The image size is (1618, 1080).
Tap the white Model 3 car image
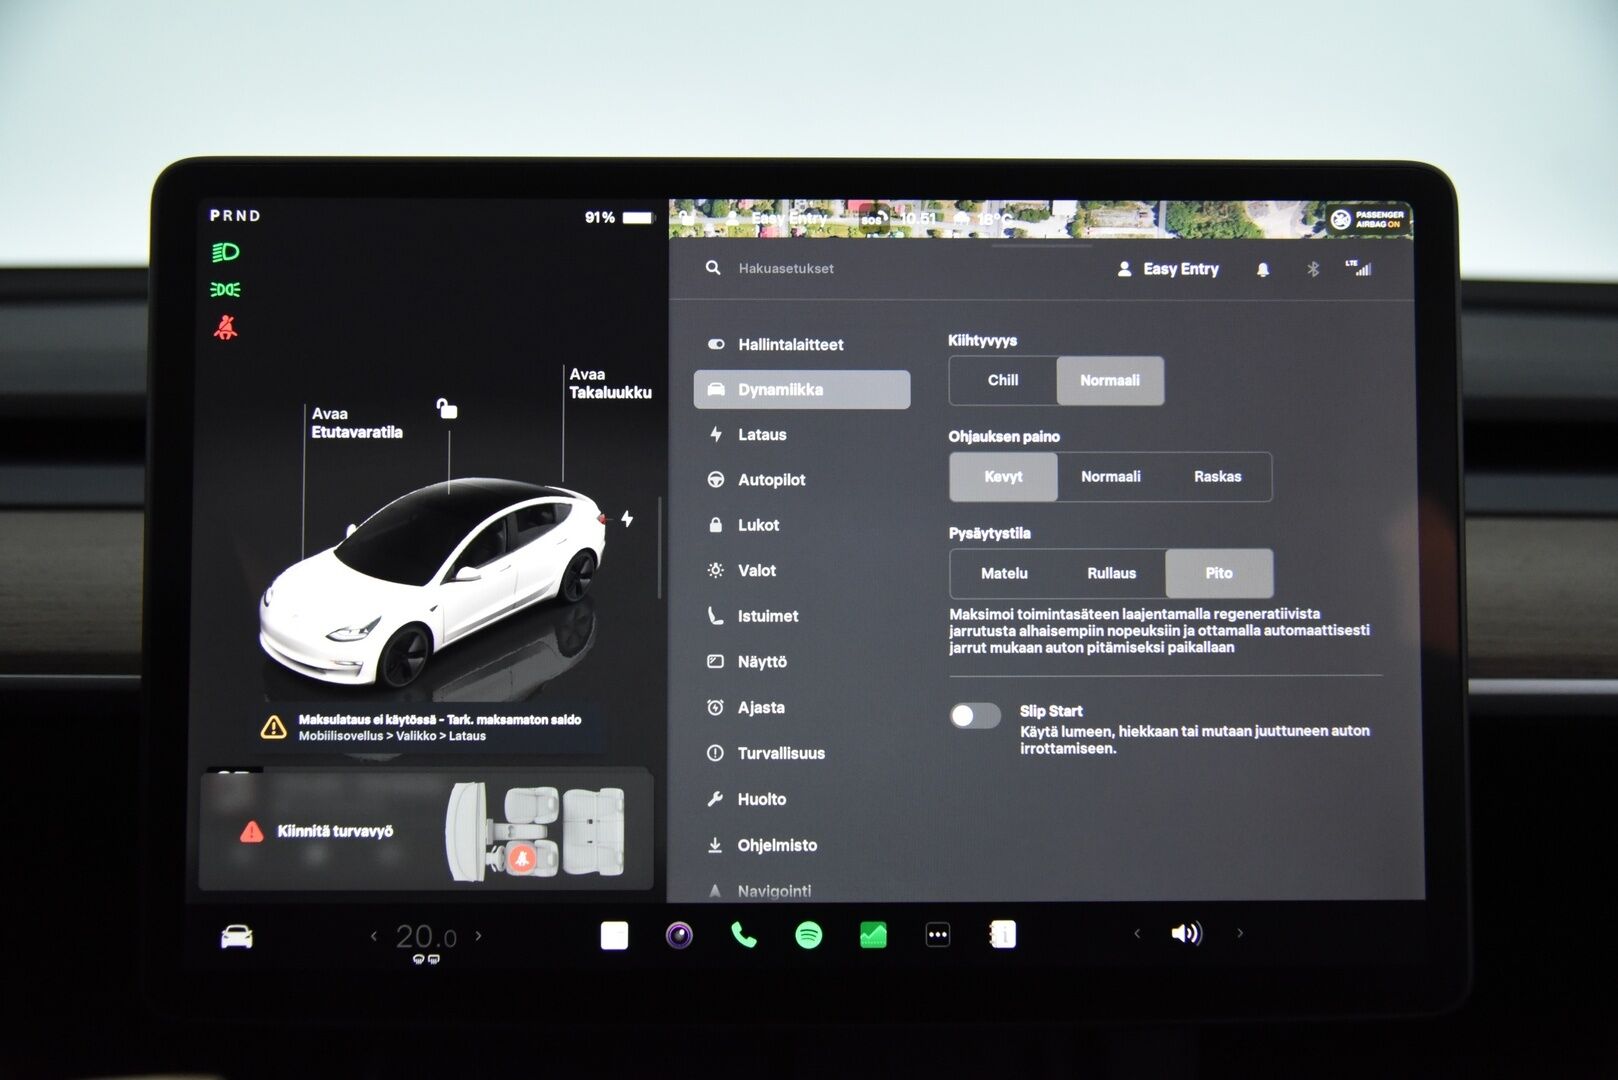tap(432, 584)
